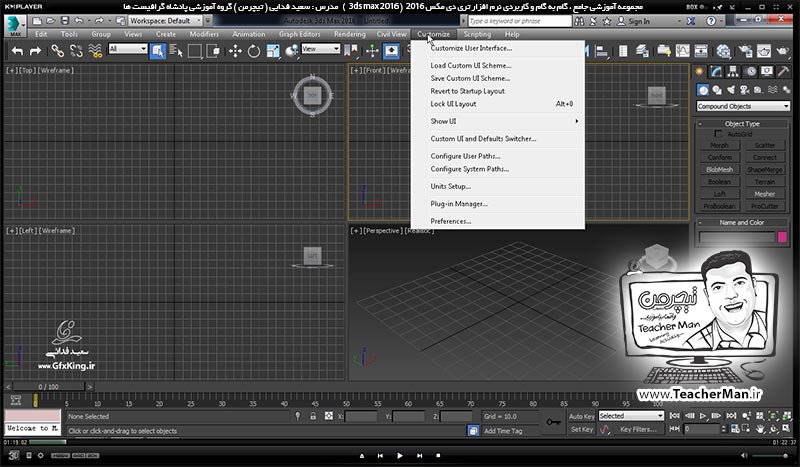Click the Rendered Frame Window icon
Viewport: 800px width, 467px height.
764,51
